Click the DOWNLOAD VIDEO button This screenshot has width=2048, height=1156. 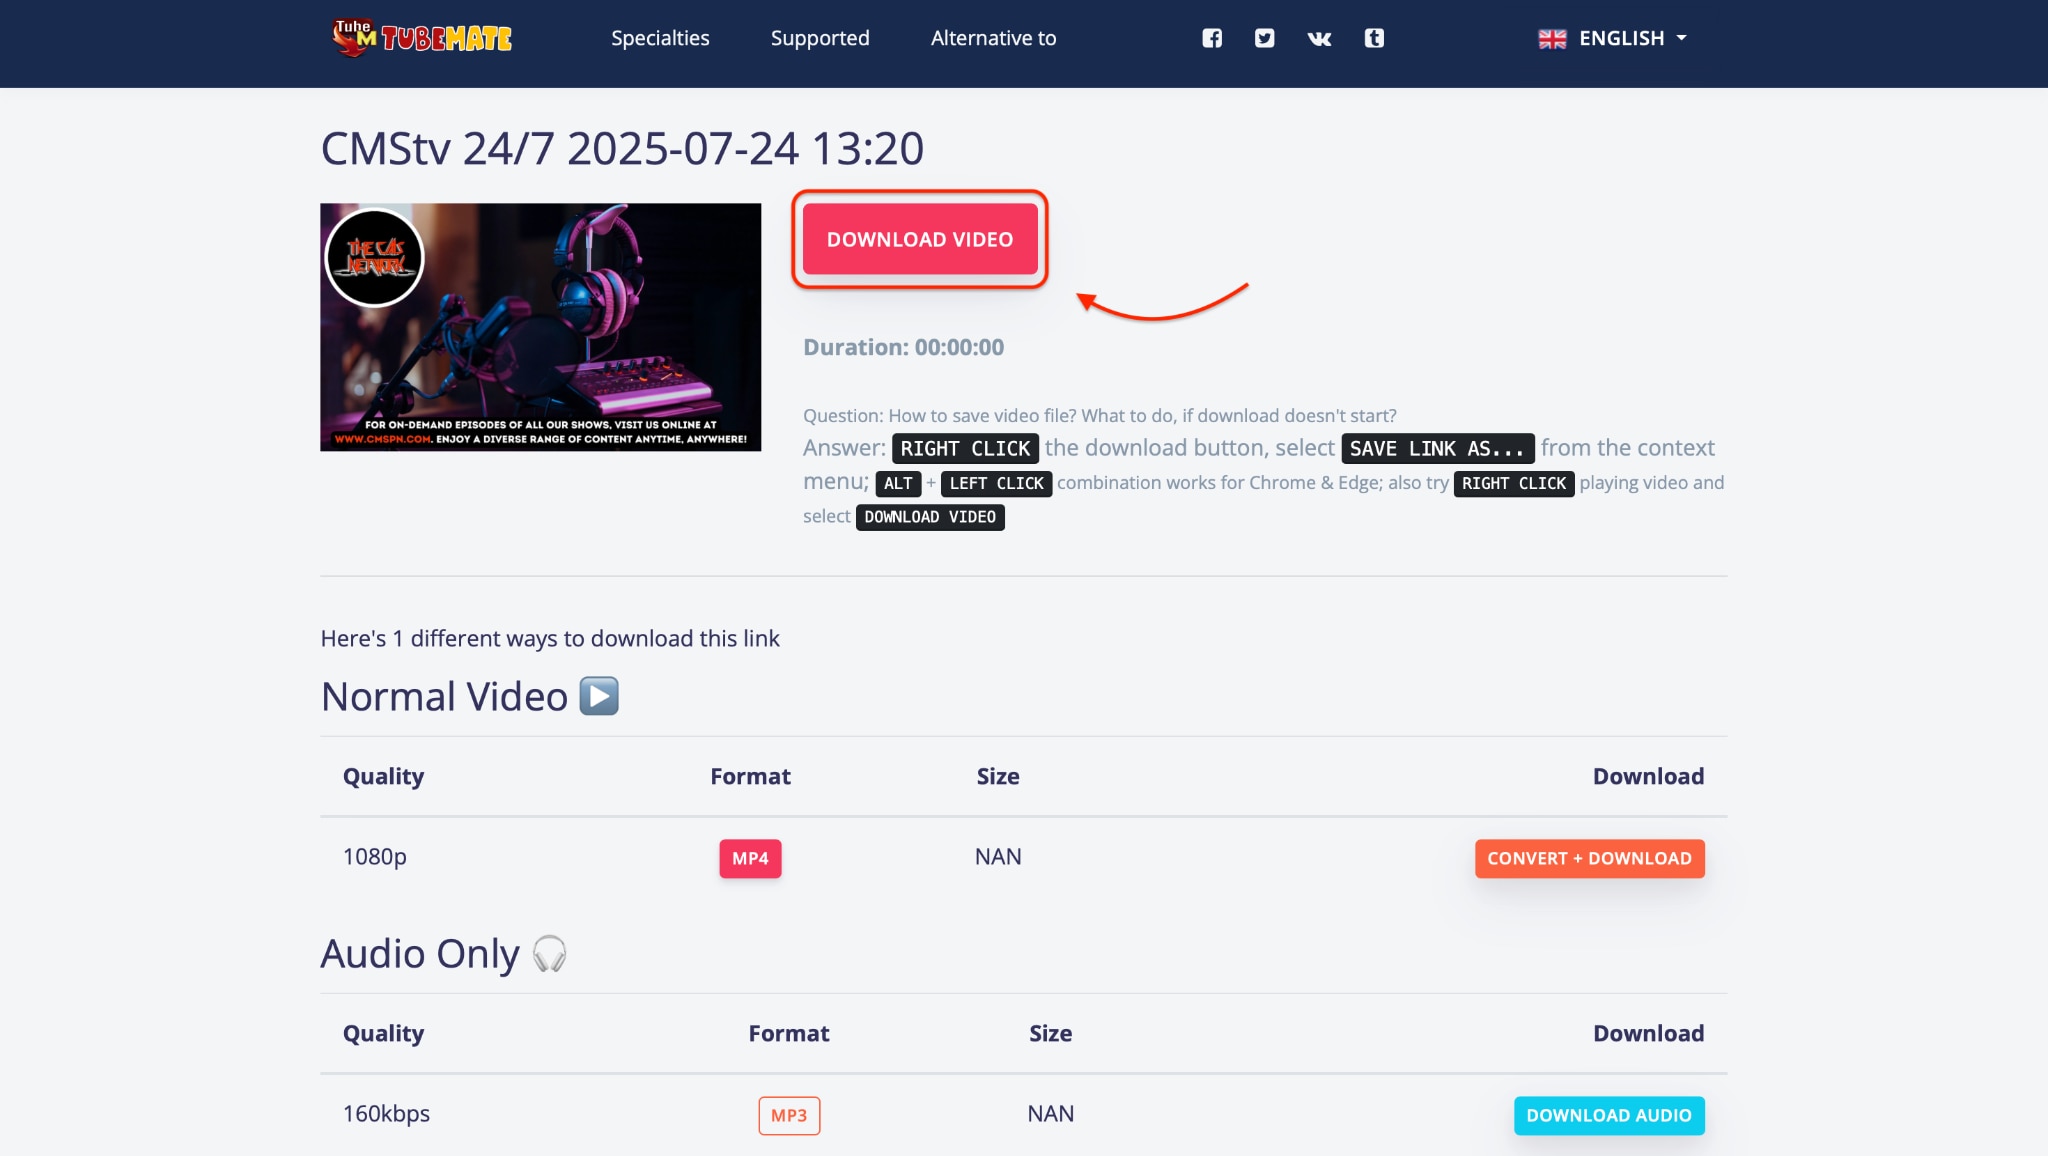point(919,240)
